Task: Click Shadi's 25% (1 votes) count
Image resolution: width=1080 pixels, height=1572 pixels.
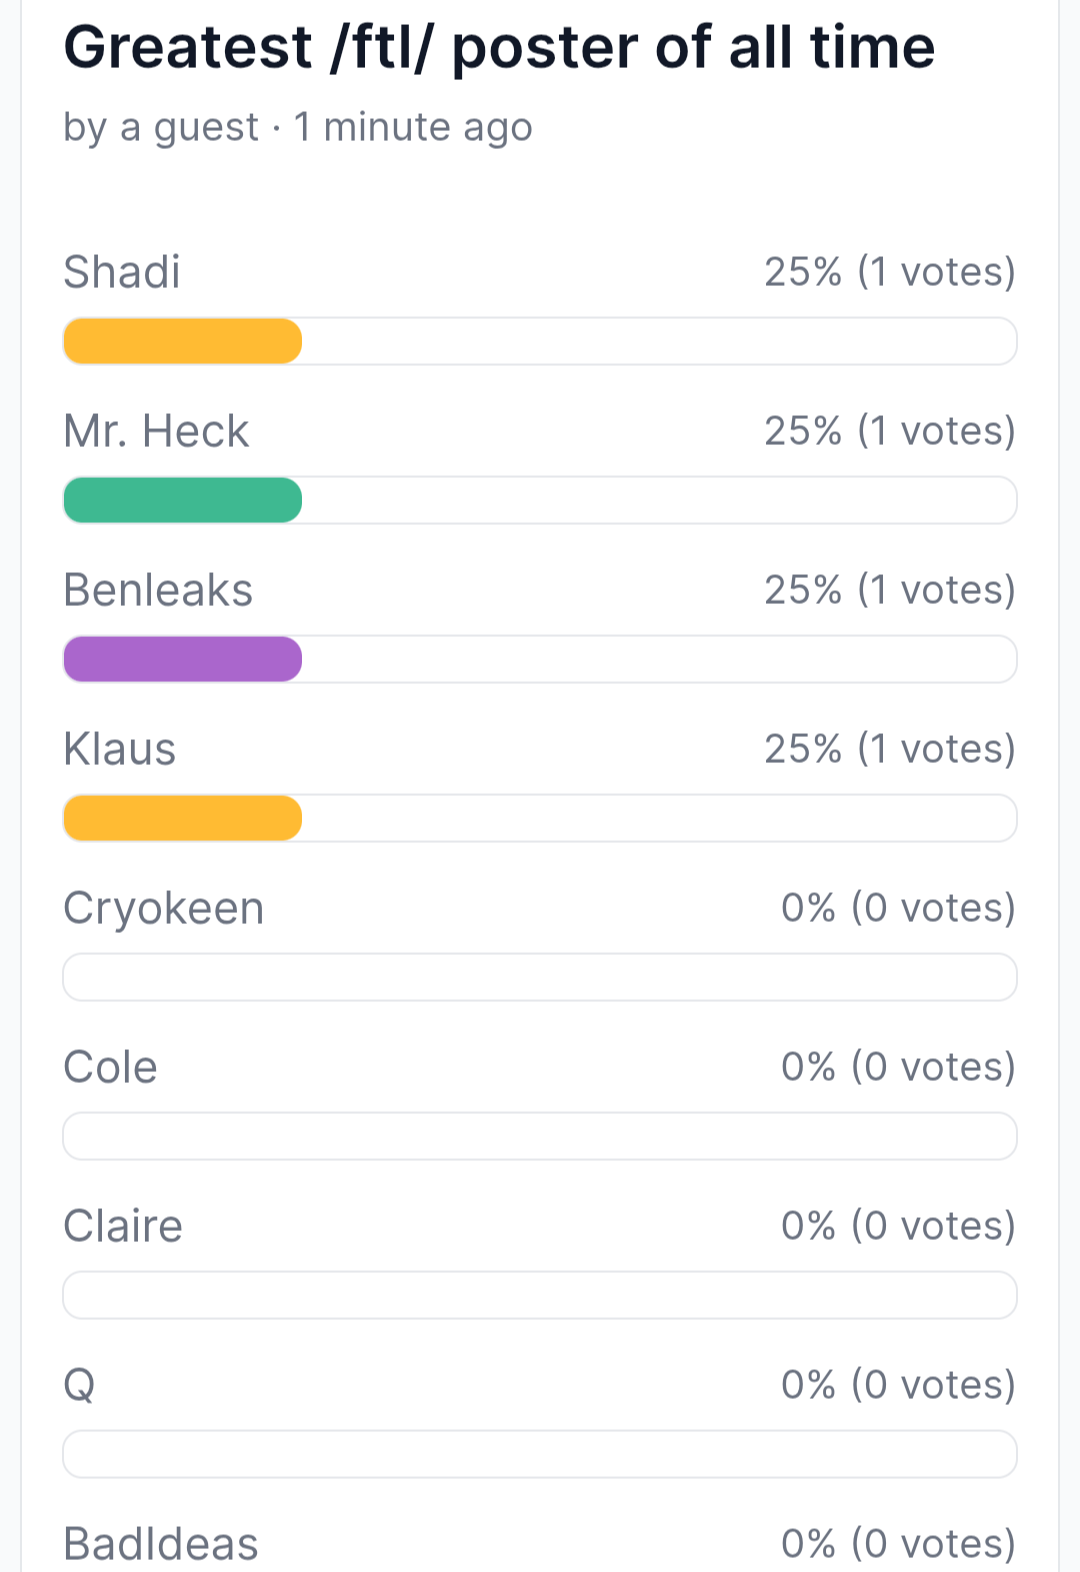Action: (890, 272)
